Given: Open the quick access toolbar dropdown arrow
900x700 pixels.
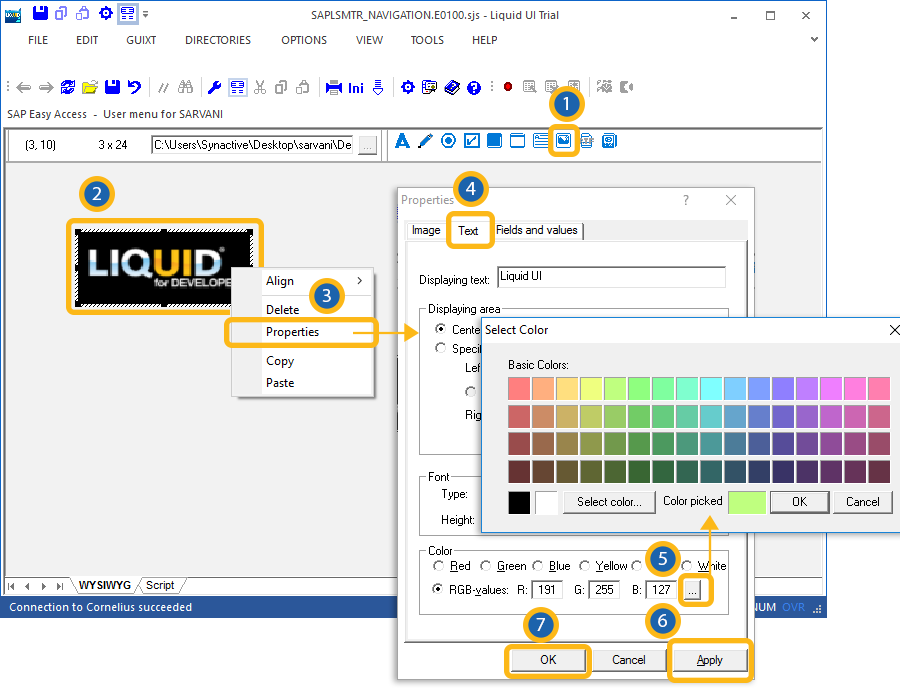Looking at the screenshot, I should point(146,15).
